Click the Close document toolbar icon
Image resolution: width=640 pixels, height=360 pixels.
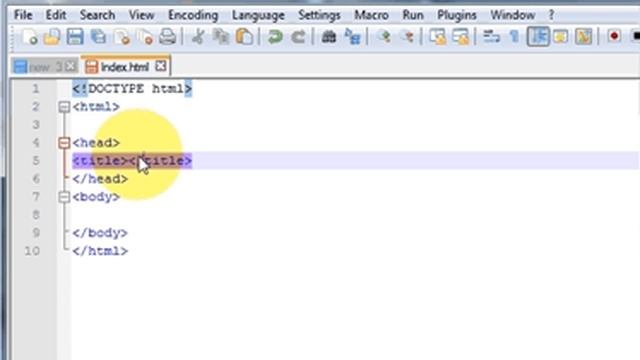(x=122, y=37)
